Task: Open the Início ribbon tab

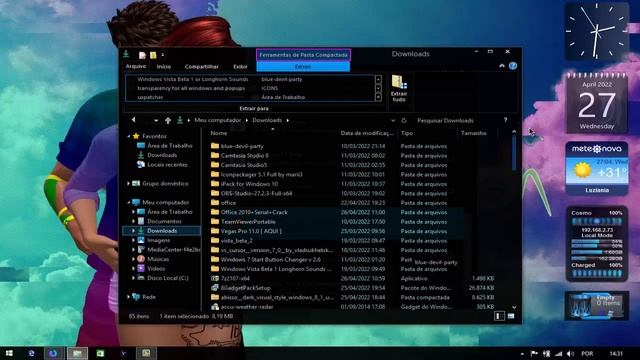Action: click(164, 67)
